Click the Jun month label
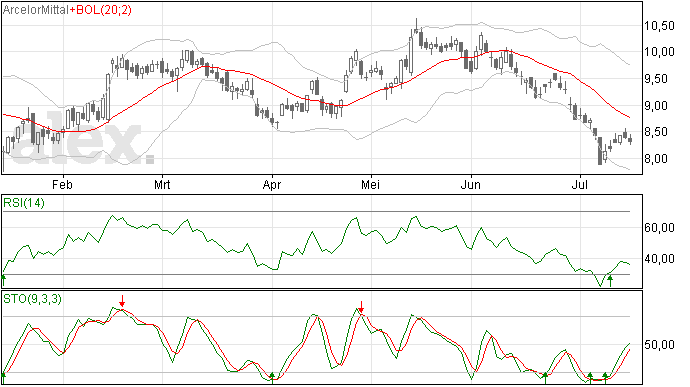690x387 pixels. 470,184
